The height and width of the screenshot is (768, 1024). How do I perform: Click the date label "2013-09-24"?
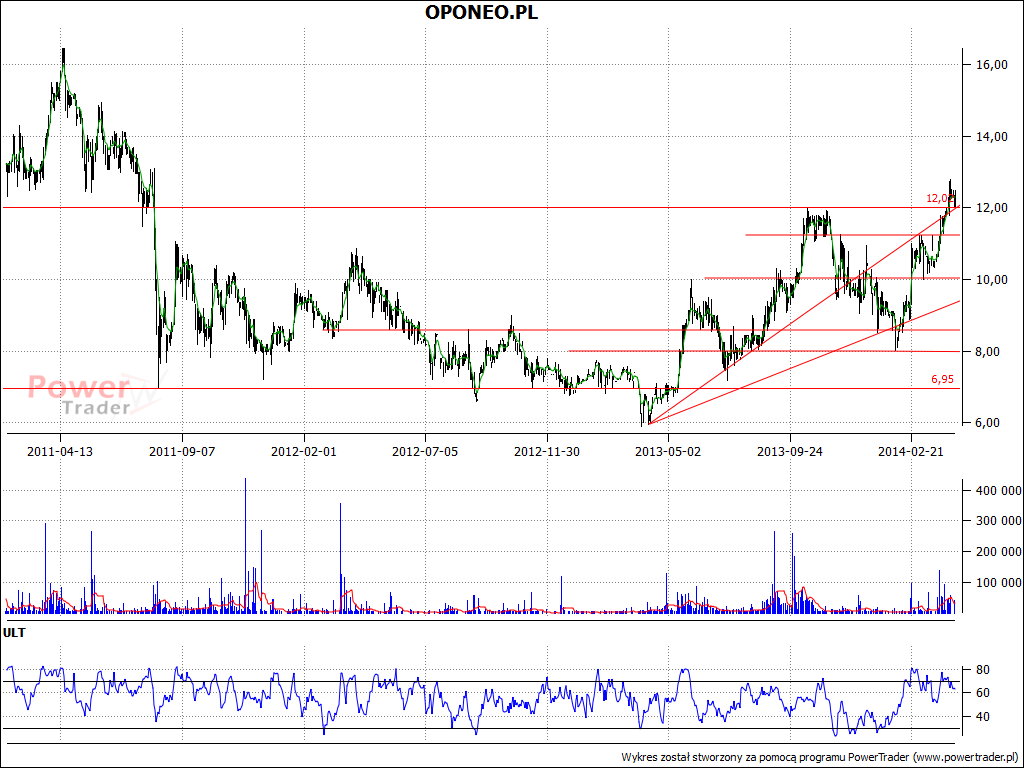click(x=790, y=451)
